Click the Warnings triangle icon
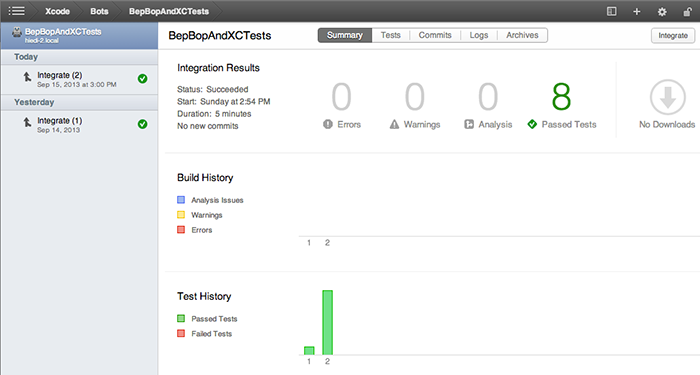Screen dimensions: 700x375 pyautogui.click(x=394, y=124)
